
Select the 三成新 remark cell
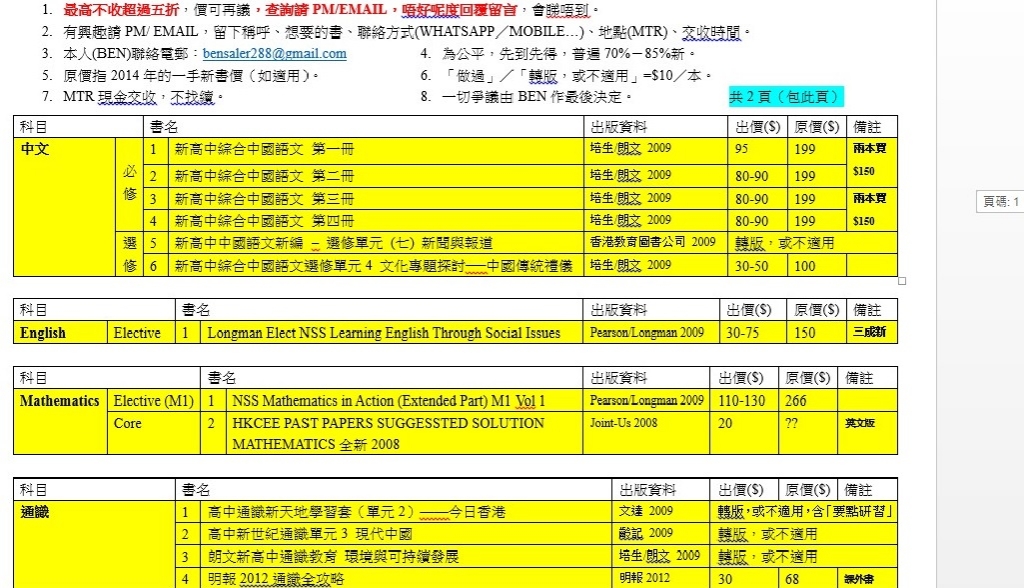(x=869, y=333)
